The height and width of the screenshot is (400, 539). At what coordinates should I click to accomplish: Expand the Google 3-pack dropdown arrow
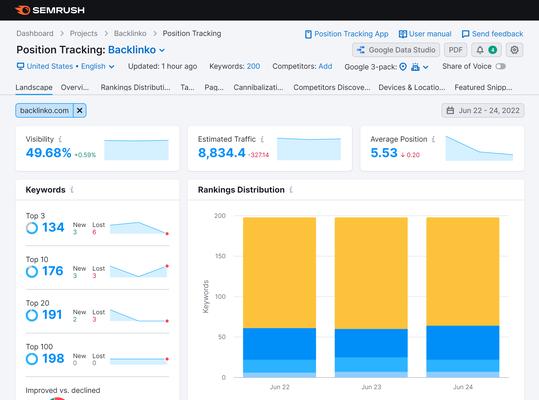(x=426, y=67)
